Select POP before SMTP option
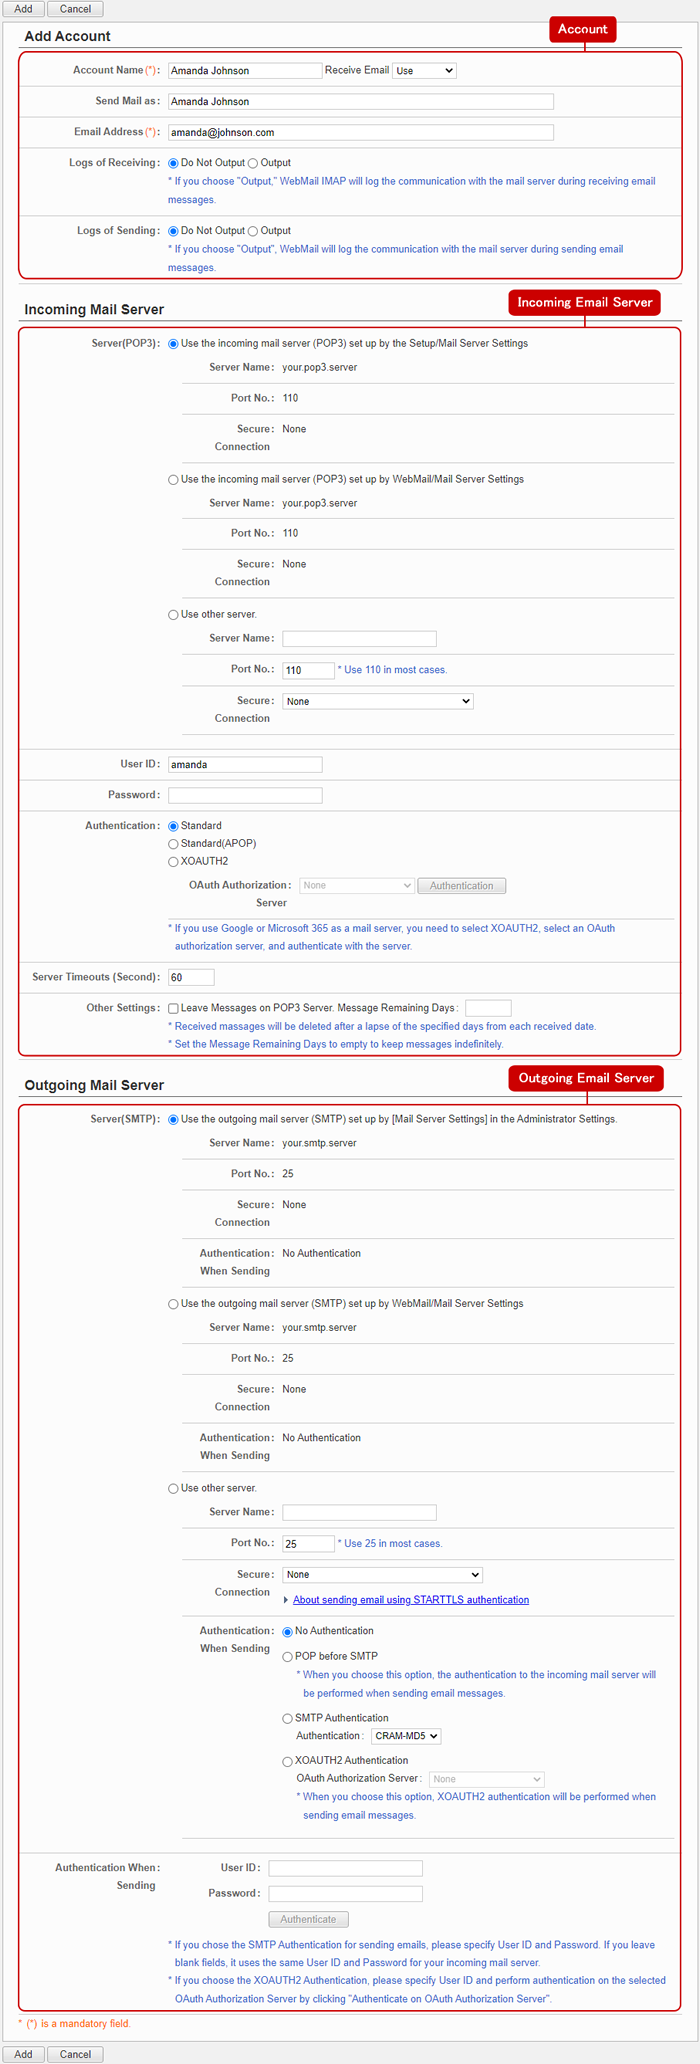700x2064 pixels. point(288,1657)
